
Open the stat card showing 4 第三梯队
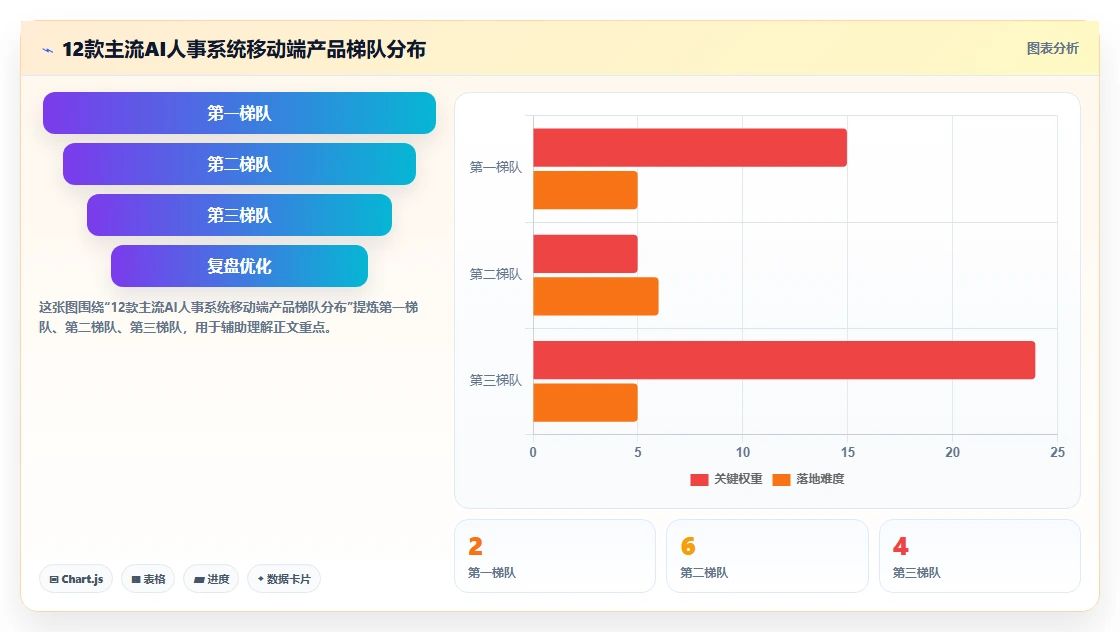pyautogui.click(x=979, y=556)
